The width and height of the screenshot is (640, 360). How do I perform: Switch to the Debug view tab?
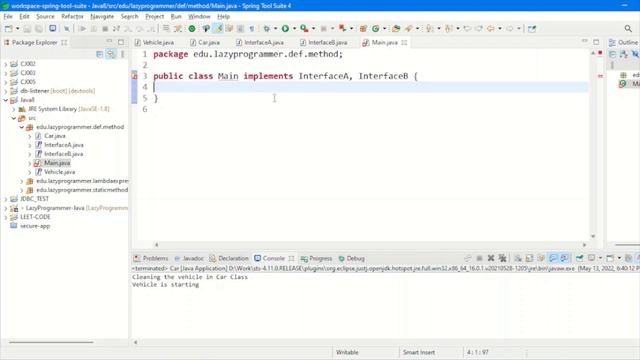351,258
